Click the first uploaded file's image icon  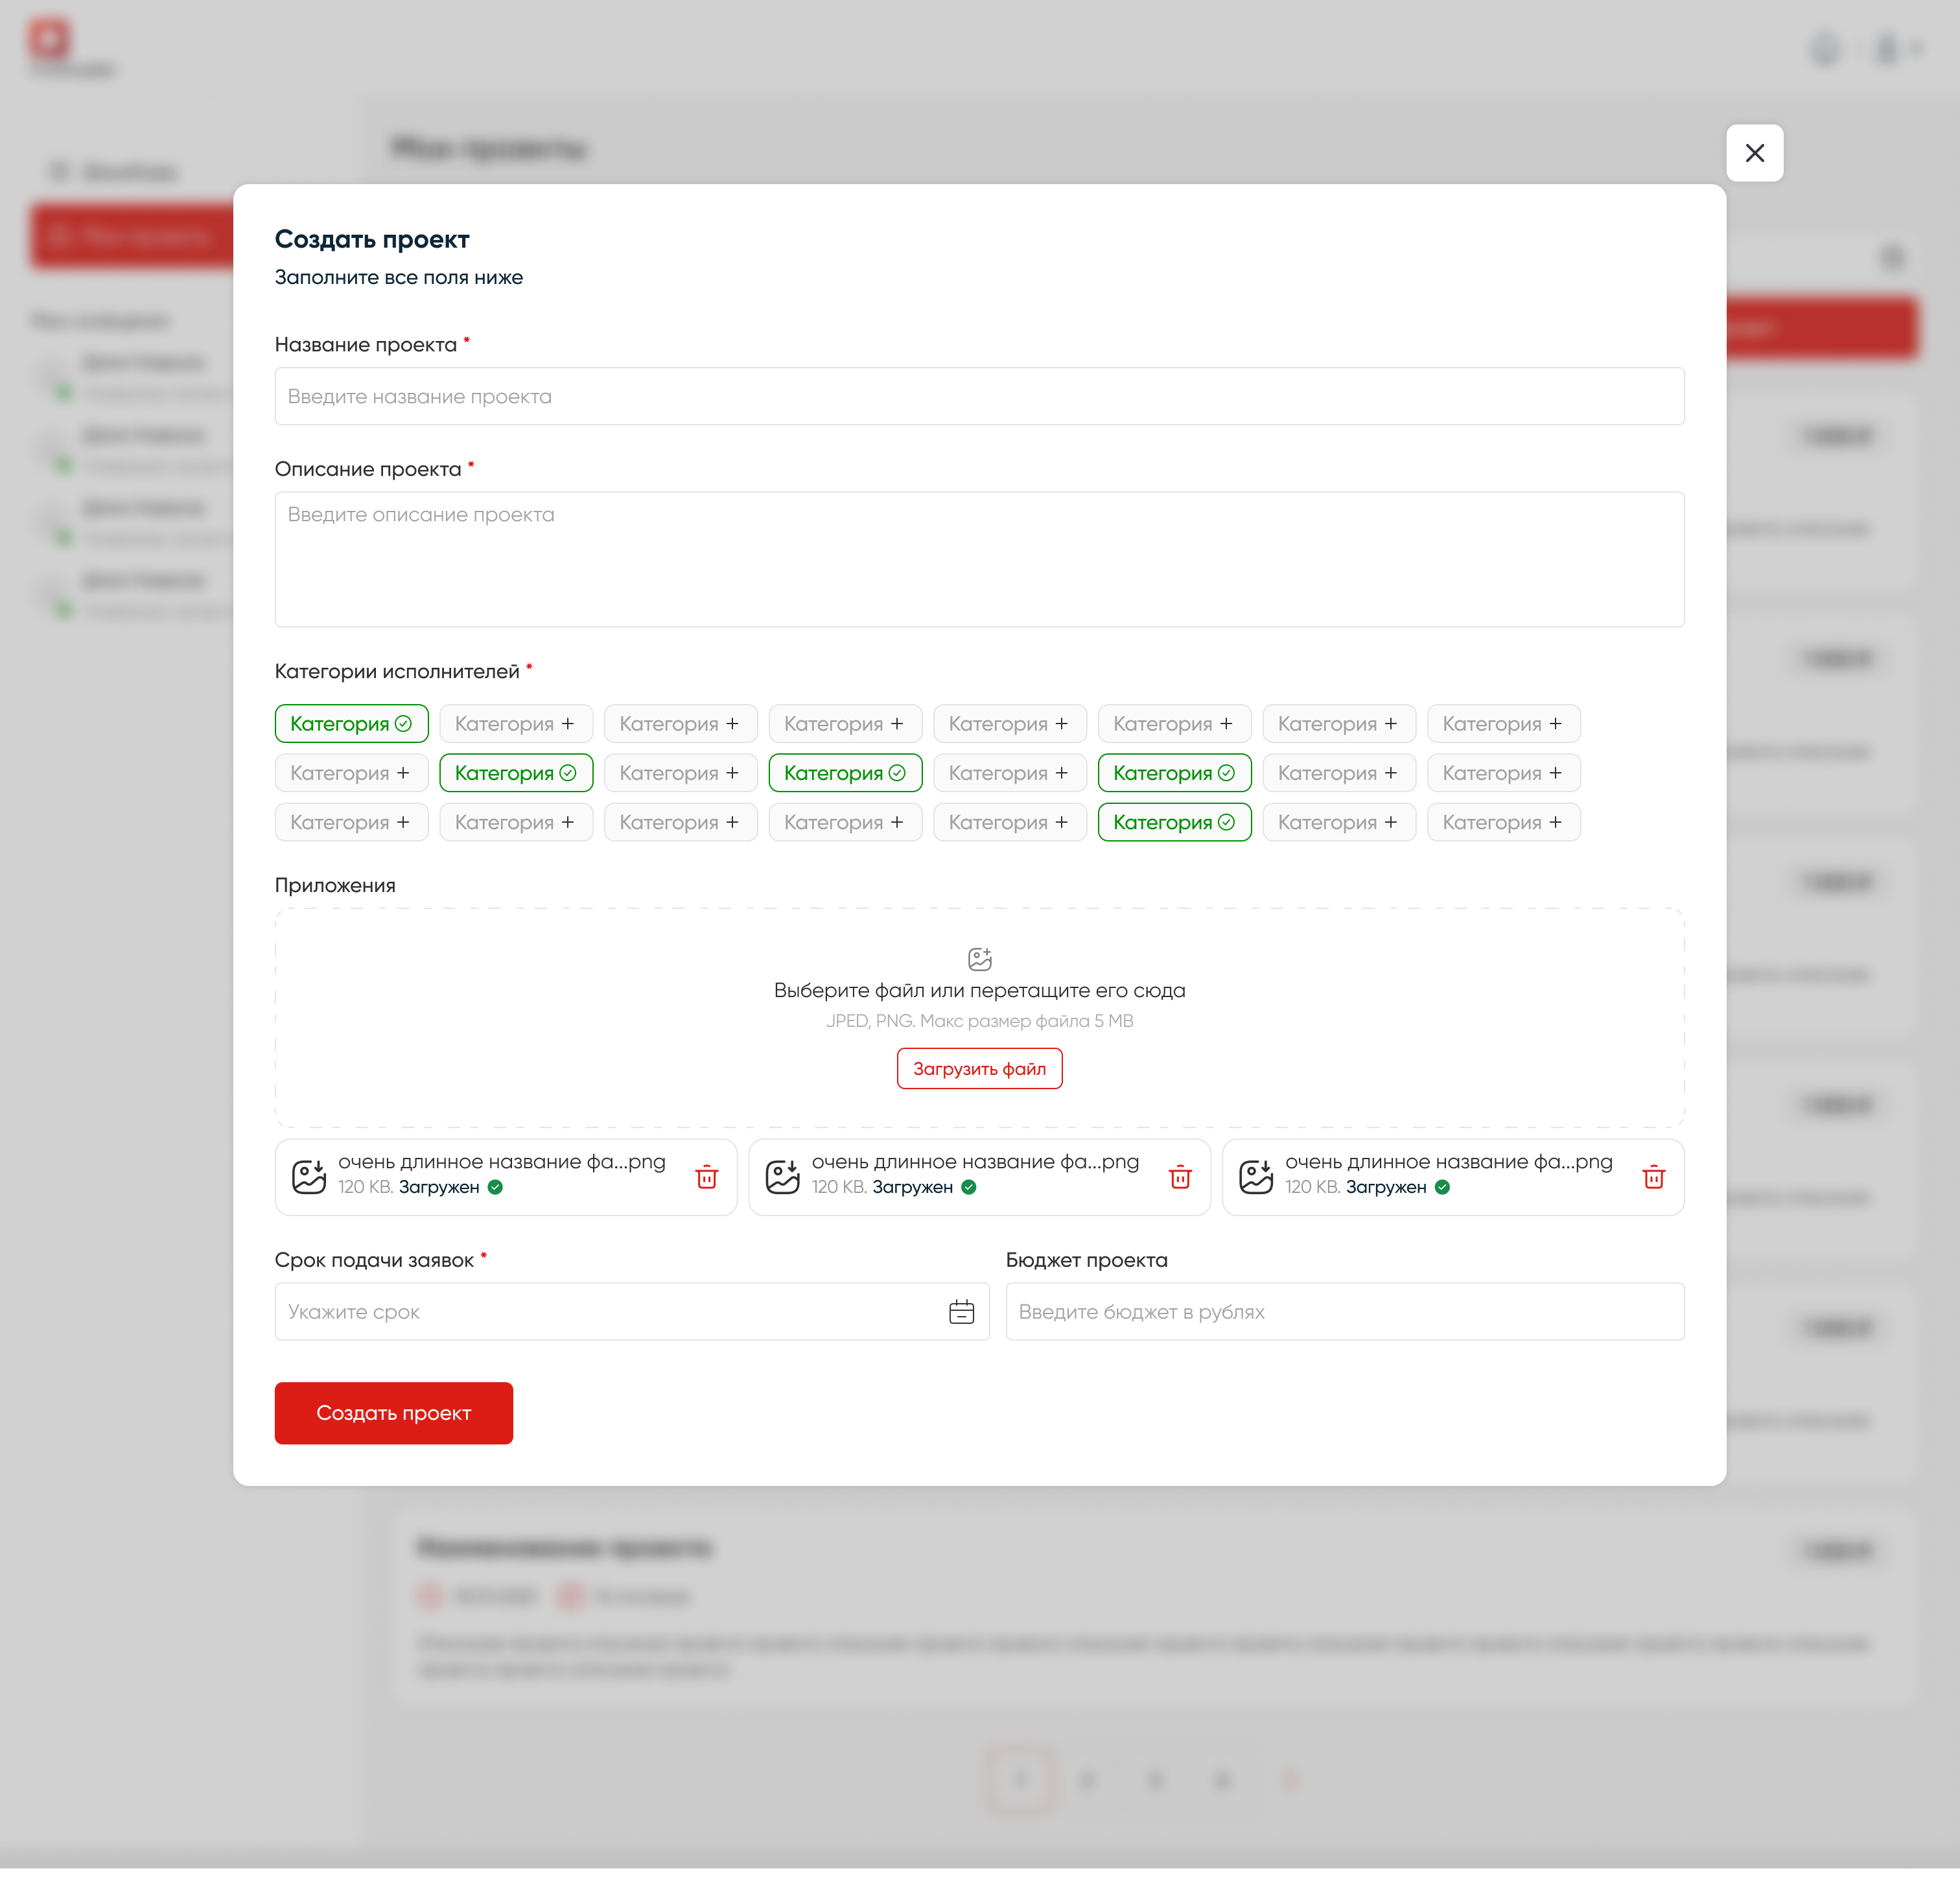coord(309,1176)
